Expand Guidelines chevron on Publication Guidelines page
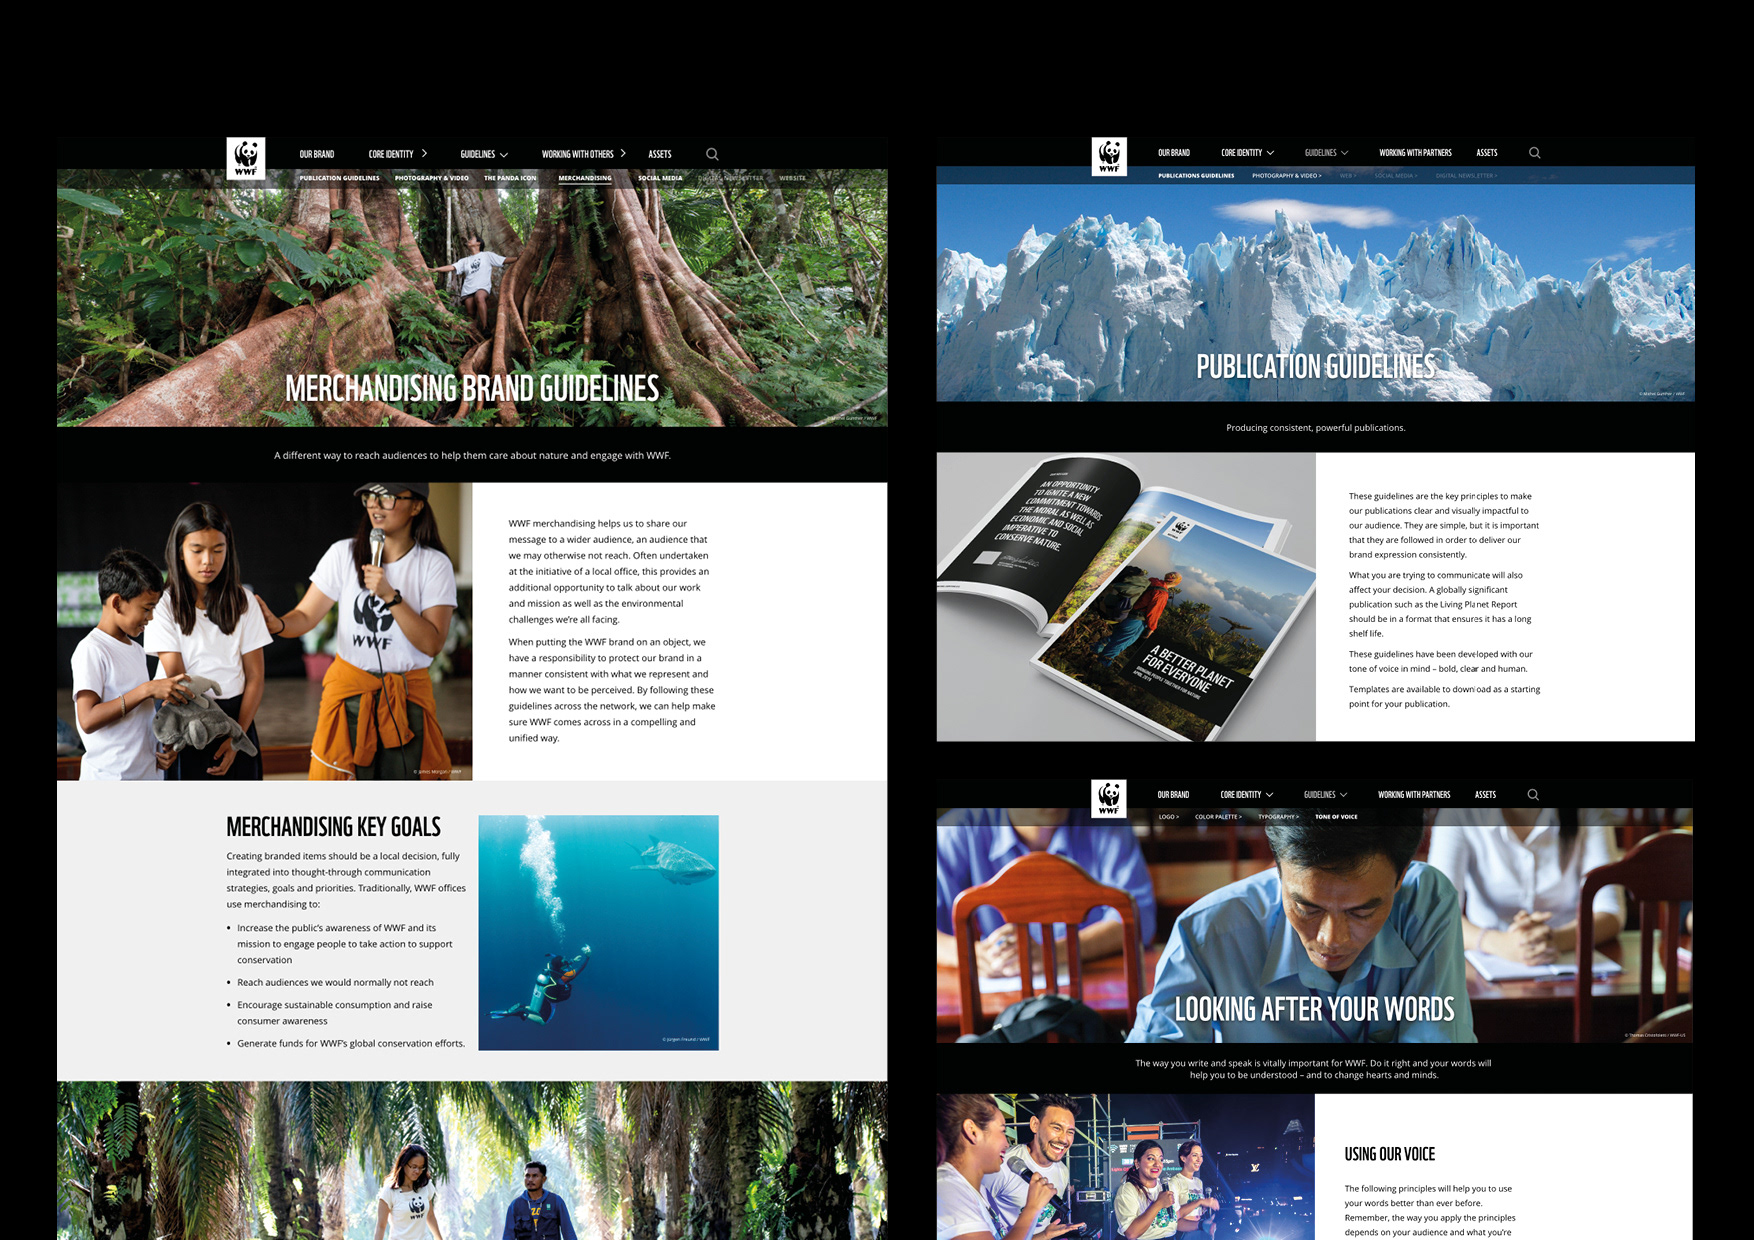The width and height of the screenshot is (1754, 1240). 1344,153
